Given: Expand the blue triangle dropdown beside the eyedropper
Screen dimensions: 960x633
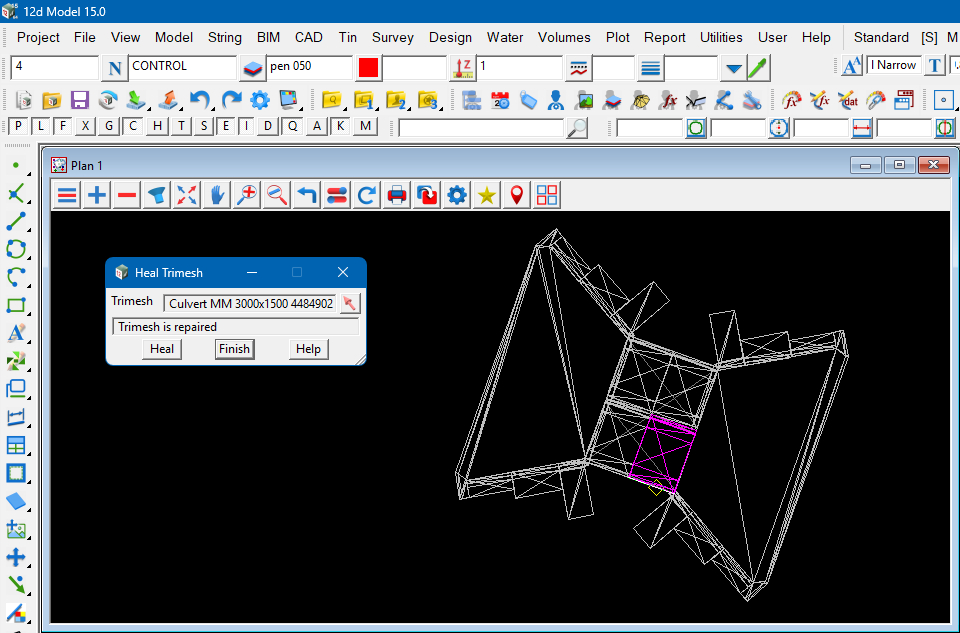Looking at the screenshot, I should 733,68.
